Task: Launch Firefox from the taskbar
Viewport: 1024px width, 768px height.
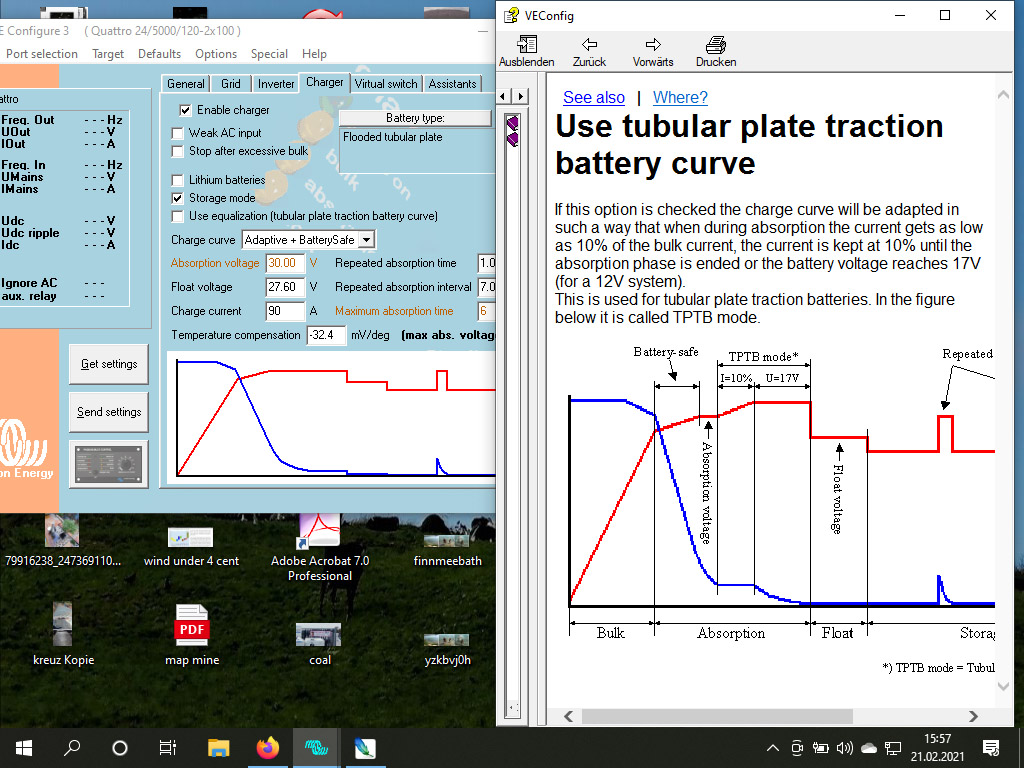Action: click(x=267, y=747)
